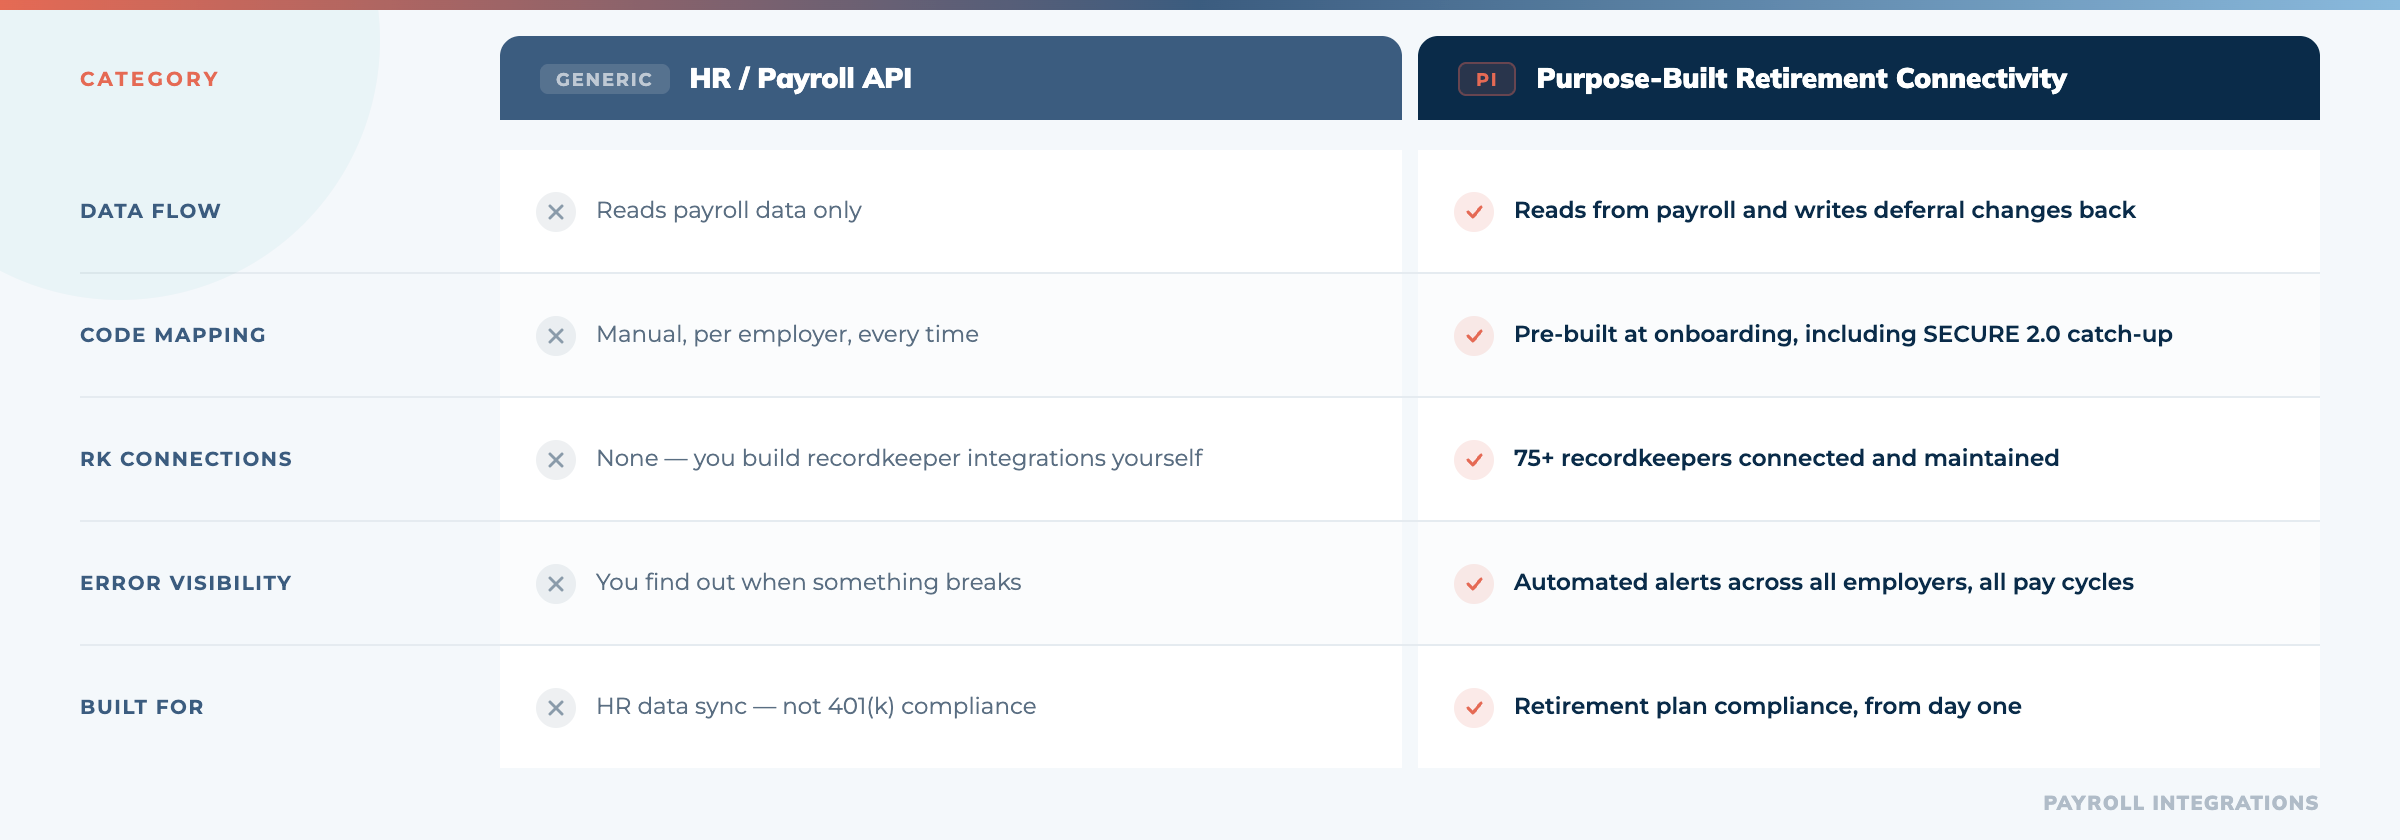Click the checkmark beside 75+ recordkeepers connected
The height and width of the screenshot is (840, 2400).
pyautogui.click(x=1474, y=460)
